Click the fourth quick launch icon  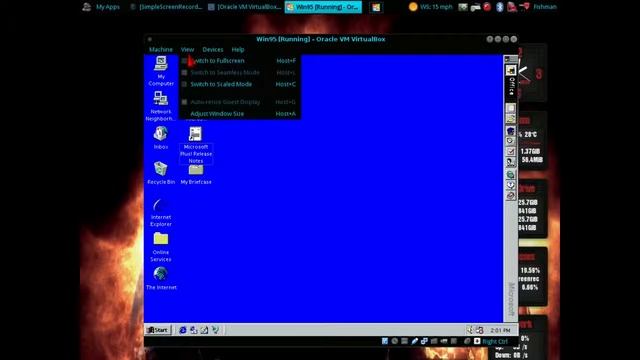[x=215, y=330]
